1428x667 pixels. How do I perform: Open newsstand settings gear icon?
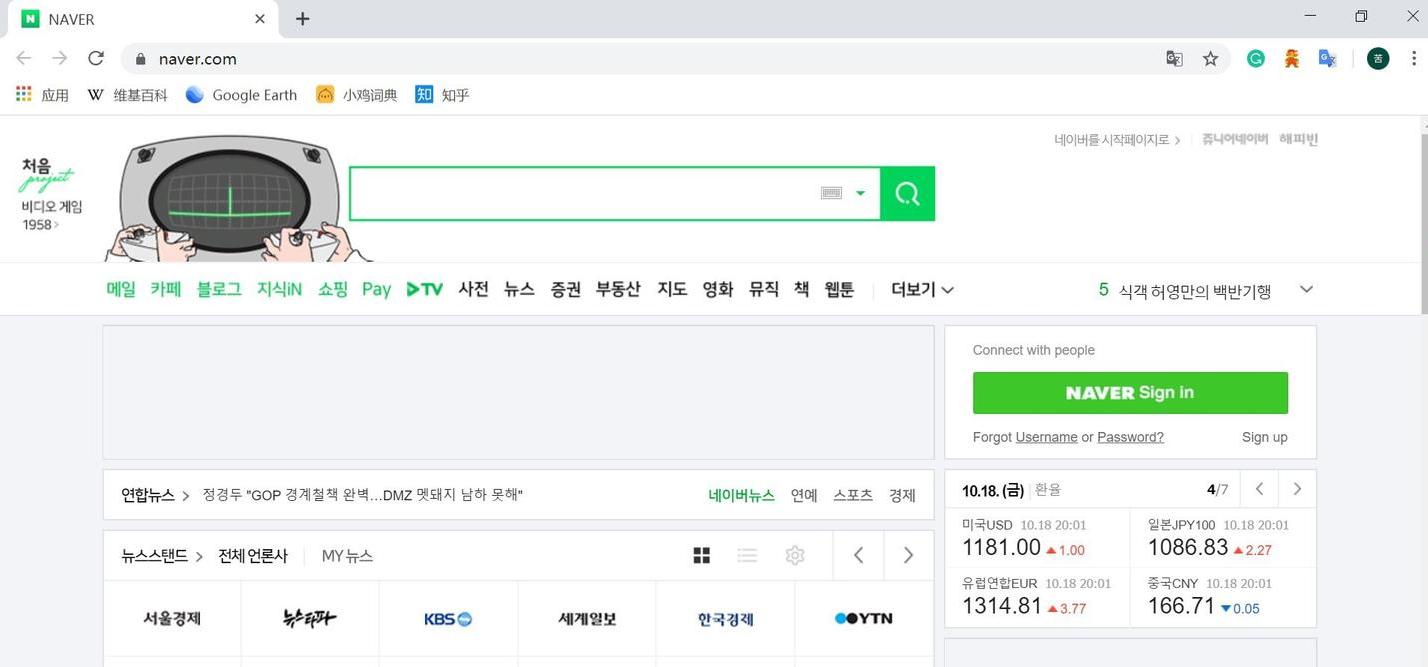click(x=795, y=555)
